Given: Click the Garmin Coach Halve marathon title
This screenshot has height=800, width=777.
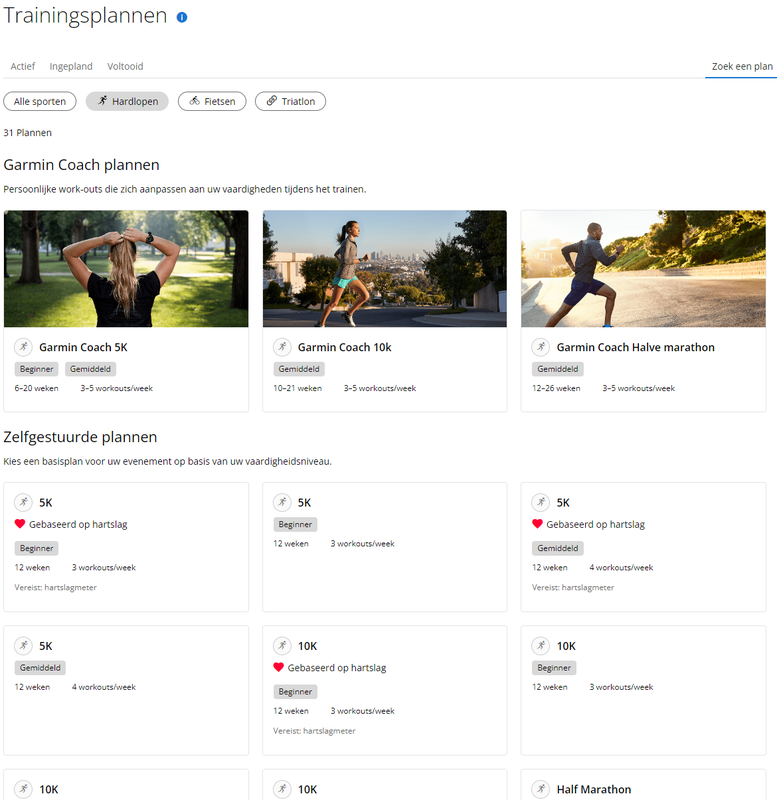Looking at the screenshot, I should pos(635,347).
